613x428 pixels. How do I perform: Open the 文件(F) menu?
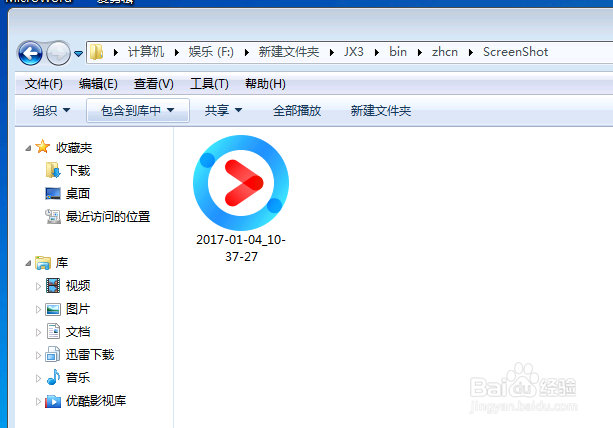click(x=43, y=84)
